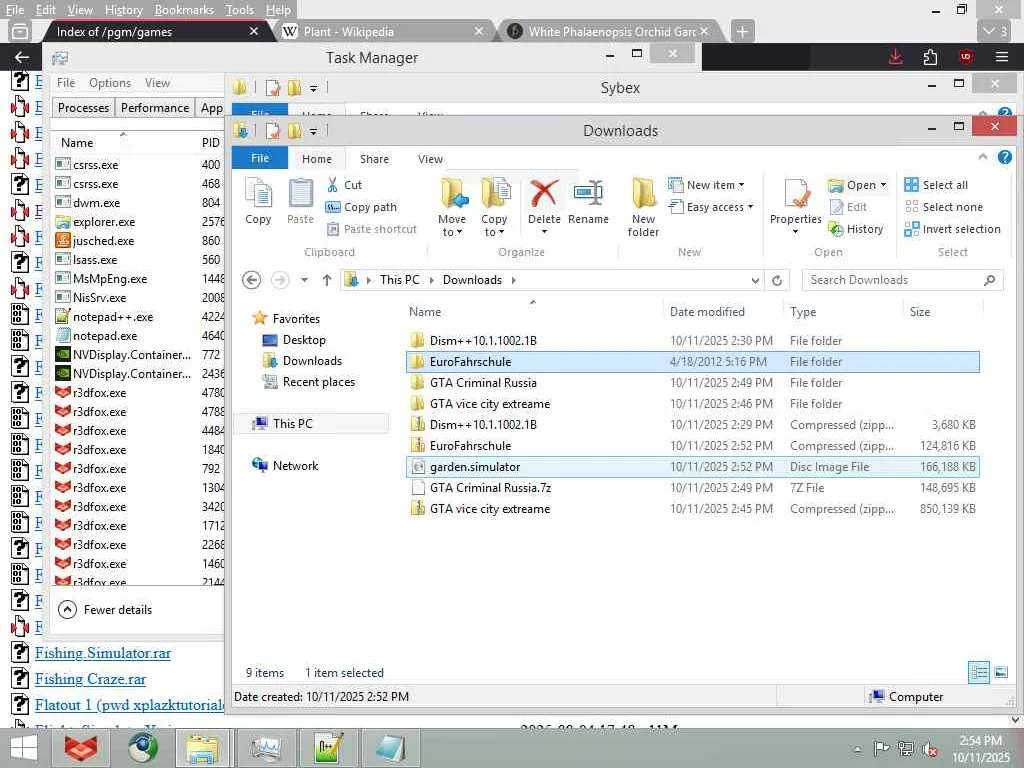Select the garden.simulator disc image file
Image resolution: width=1024 pixels, height=768 pixels.
693,467
